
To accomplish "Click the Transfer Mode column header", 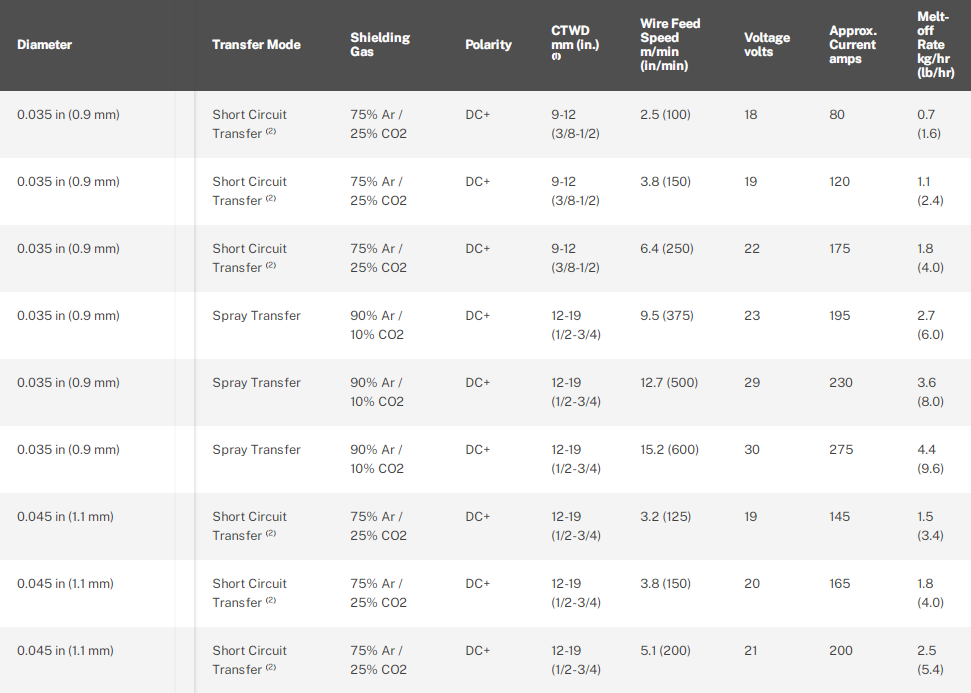I will point(256,44).
